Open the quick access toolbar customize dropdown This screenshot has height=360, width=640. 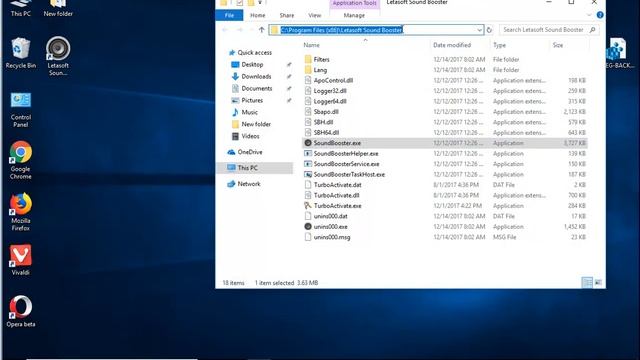[260, 2]
